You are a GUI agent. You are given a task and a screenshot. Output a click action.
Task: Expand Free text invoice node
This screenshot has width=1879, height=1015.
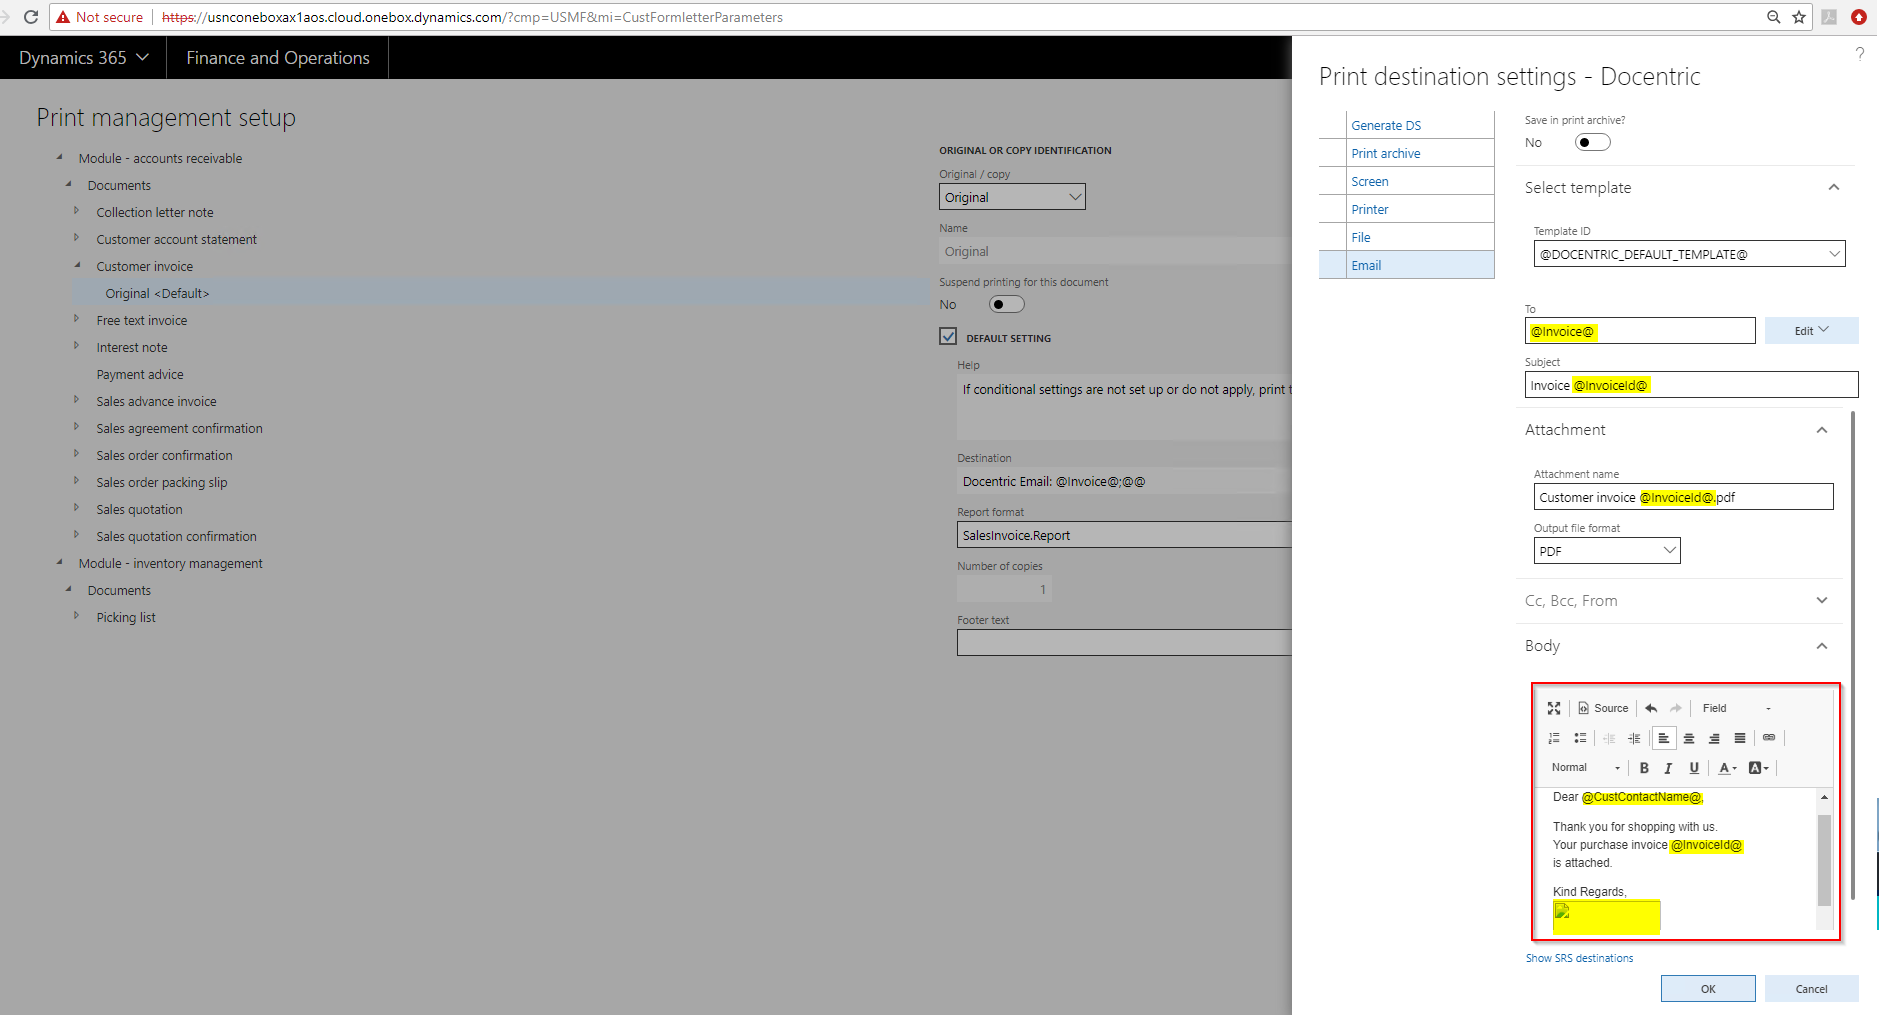click(x=76, y=319)
